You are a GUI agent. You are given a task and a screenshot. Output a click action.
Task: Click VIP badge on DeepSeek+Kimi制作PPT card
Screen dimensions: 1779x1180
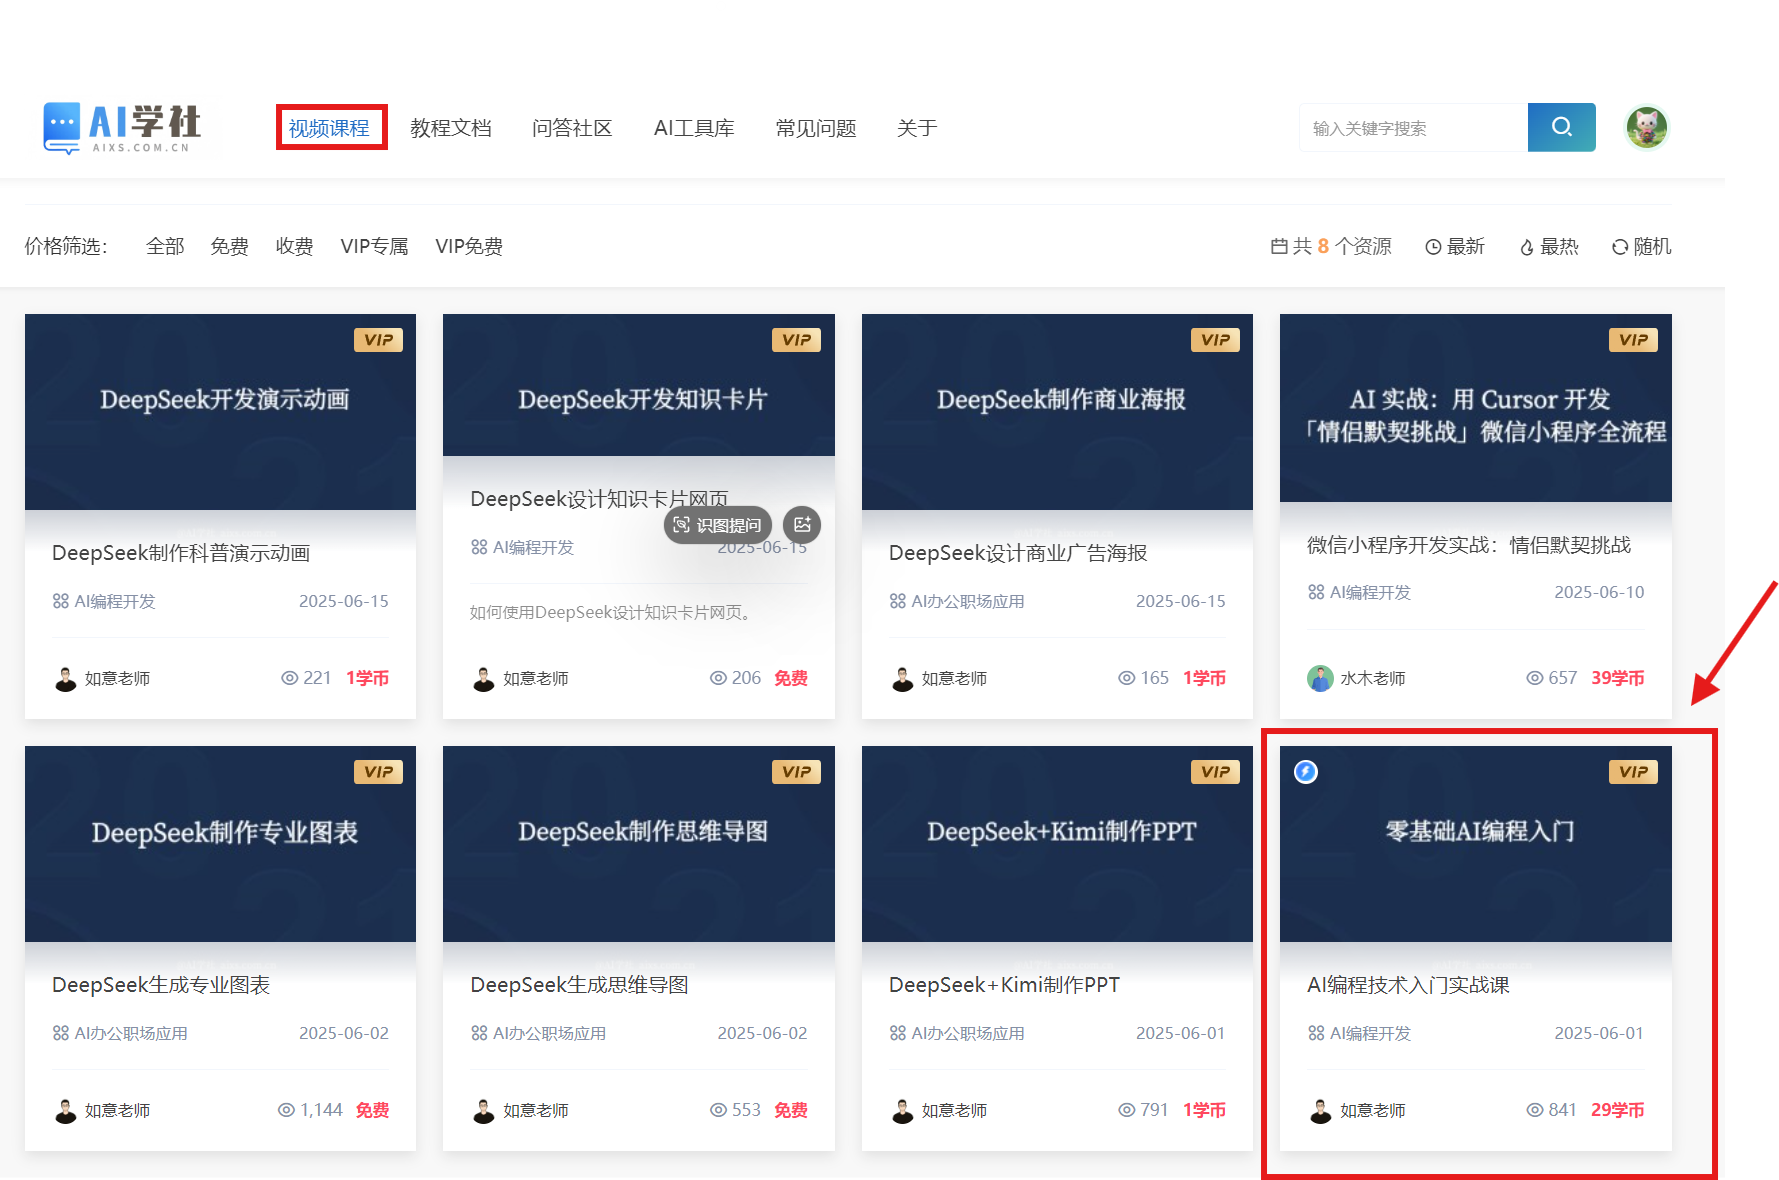coord(1215,772)
